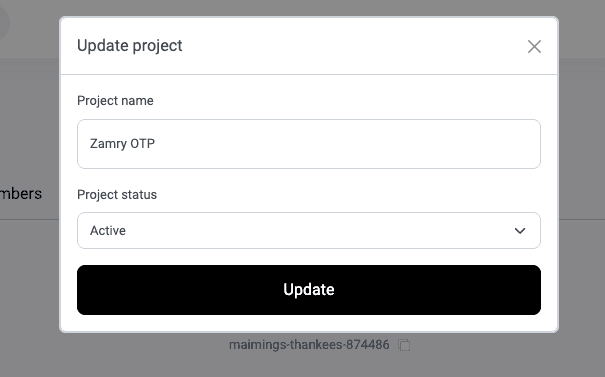
Task: Click the partially visible circle at top-left corner
Action: tap(4, 22)
